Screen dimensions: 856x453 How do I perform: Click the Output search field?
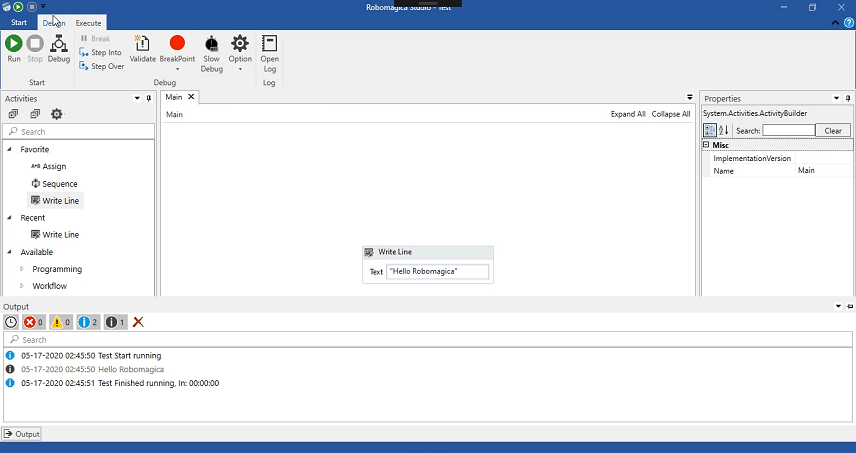tap(428, 339)
